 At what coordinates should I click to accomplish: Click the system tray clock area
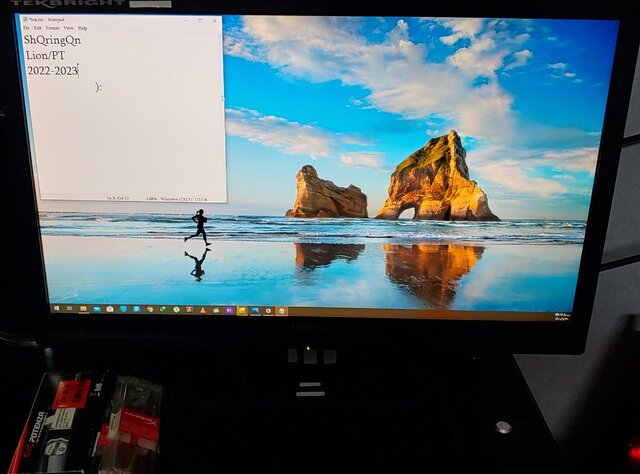pos(562,316)
